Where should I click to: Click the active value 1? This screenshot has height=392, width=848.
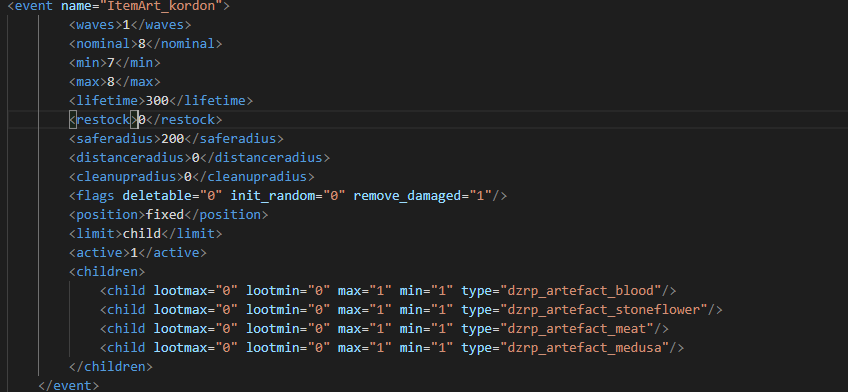point(134,253)
